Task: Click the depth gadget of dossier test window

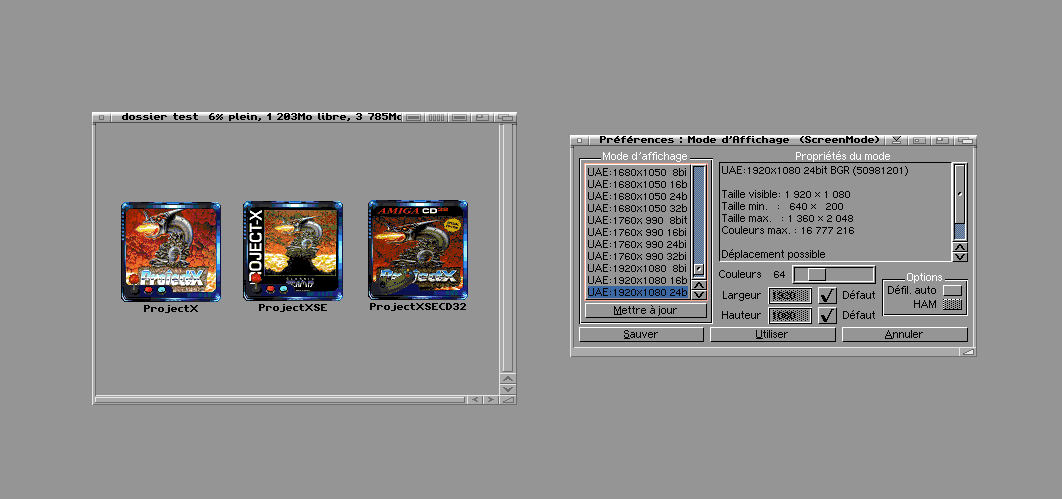Action: pyautogui.click(x=505, y=117)
